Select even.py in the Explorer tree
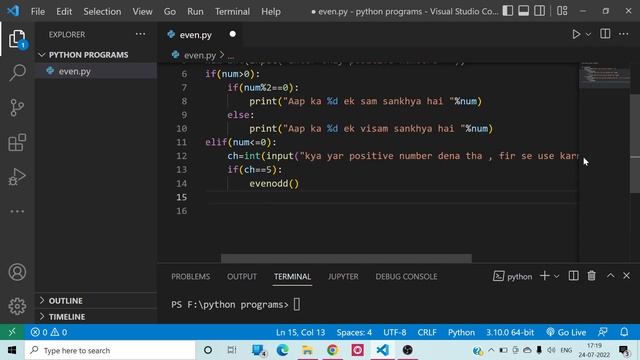 pyautogui.click(x=96, y=71)
